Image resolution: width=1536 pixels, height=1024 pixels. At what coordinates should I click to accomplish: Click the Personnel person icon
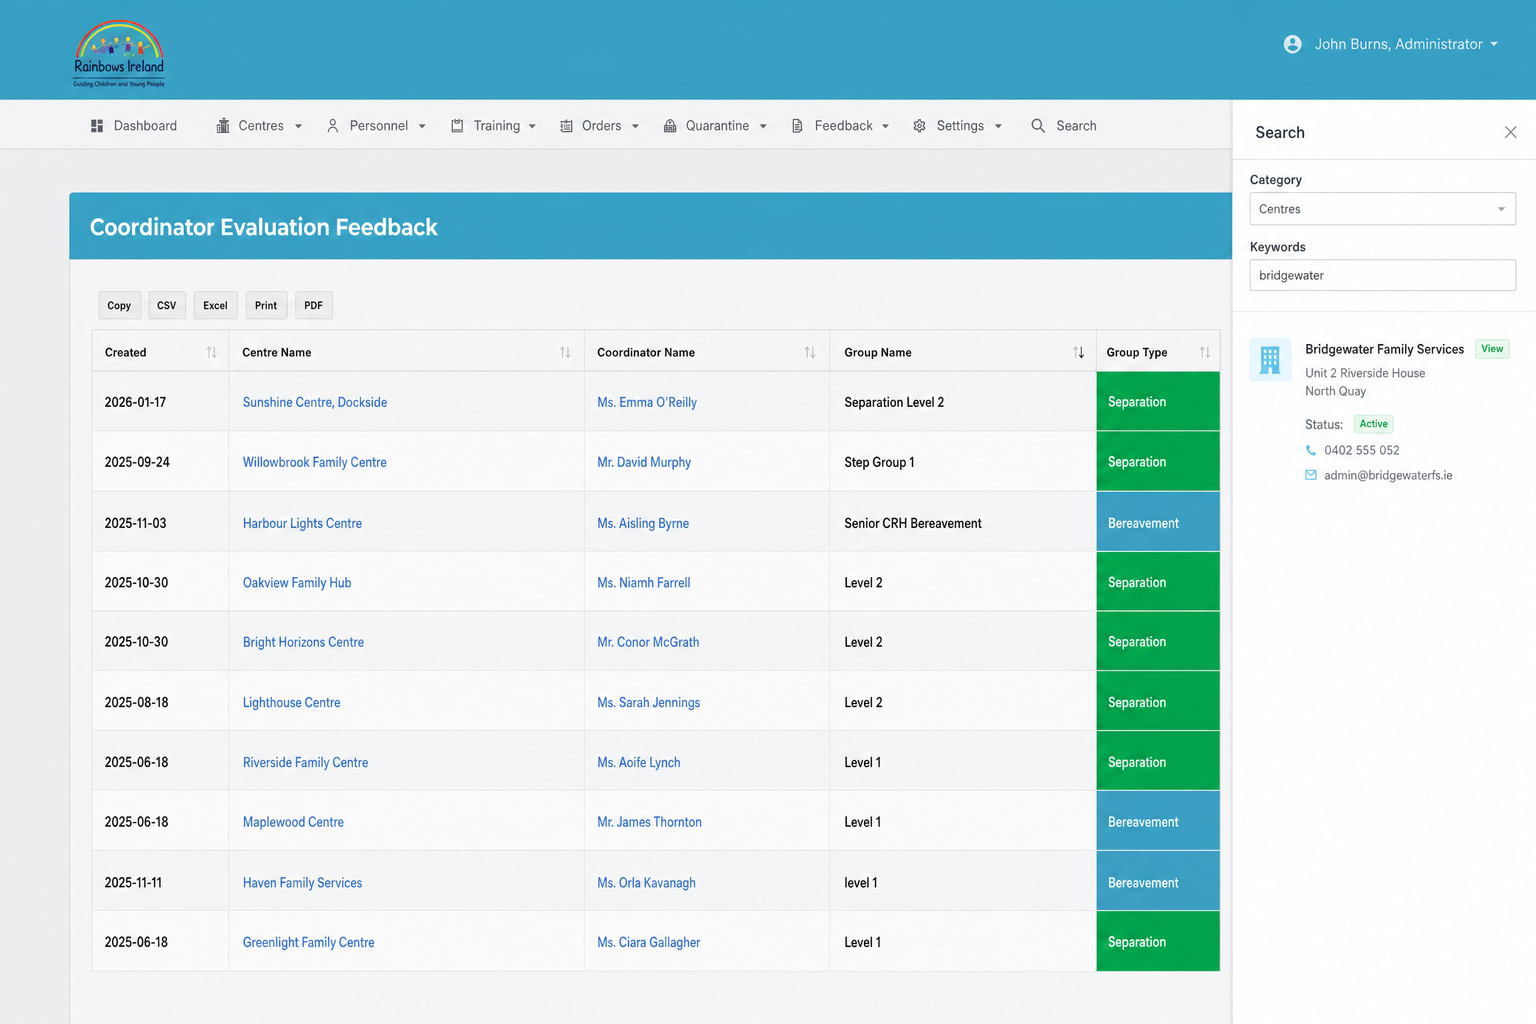click(x=333, y=126)
